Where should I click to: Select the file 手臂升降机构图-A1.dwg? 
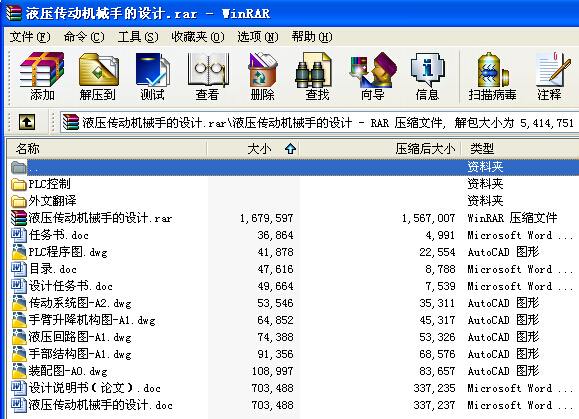tap(92, 320)
